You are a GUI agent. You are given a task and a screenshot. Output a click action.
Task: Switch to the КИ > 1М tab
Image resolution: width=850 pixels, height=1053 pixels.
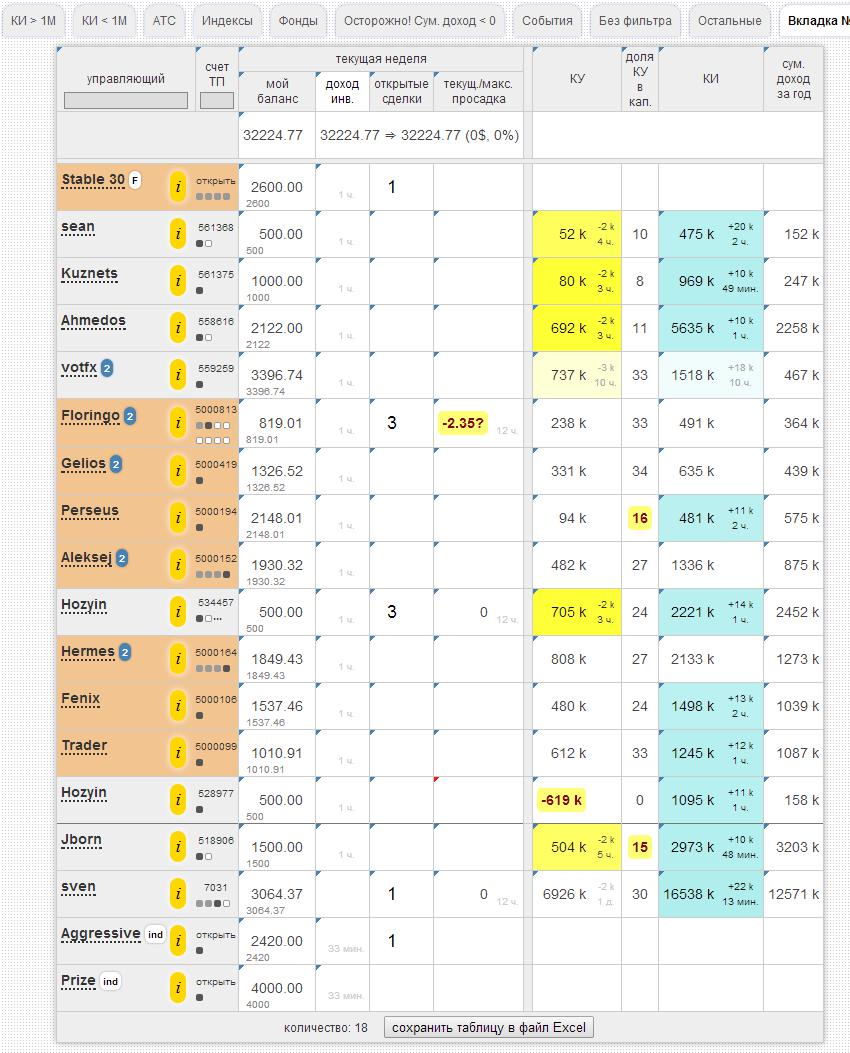(34, 21)
